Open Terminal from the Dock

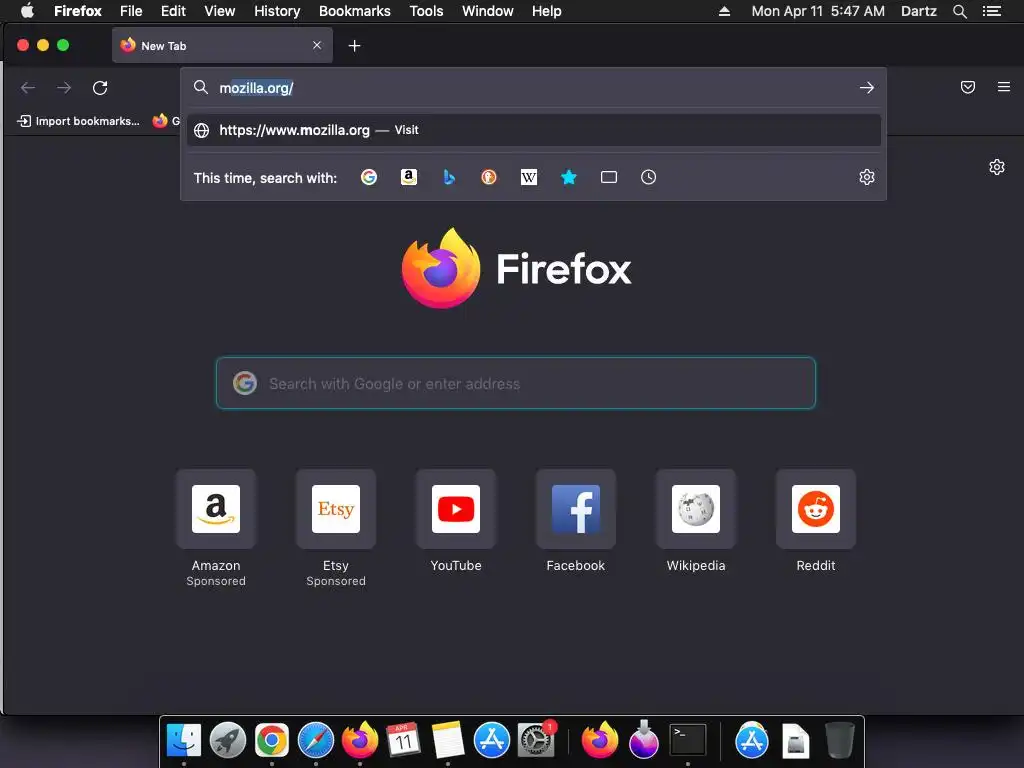pyautogui.click(x=688, y=740)
